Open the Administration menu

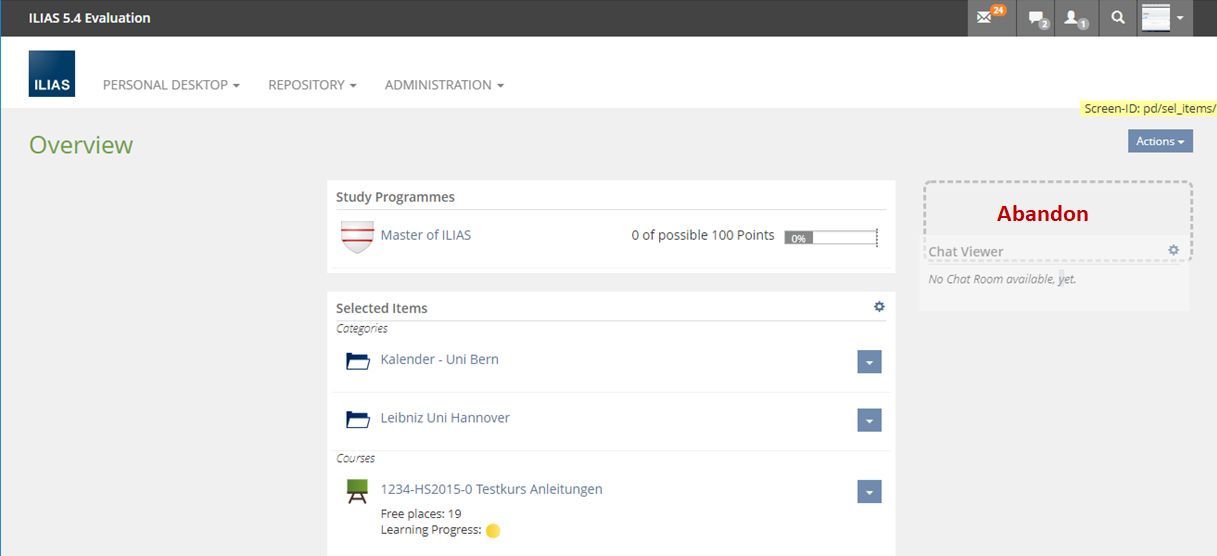point(444,85)
